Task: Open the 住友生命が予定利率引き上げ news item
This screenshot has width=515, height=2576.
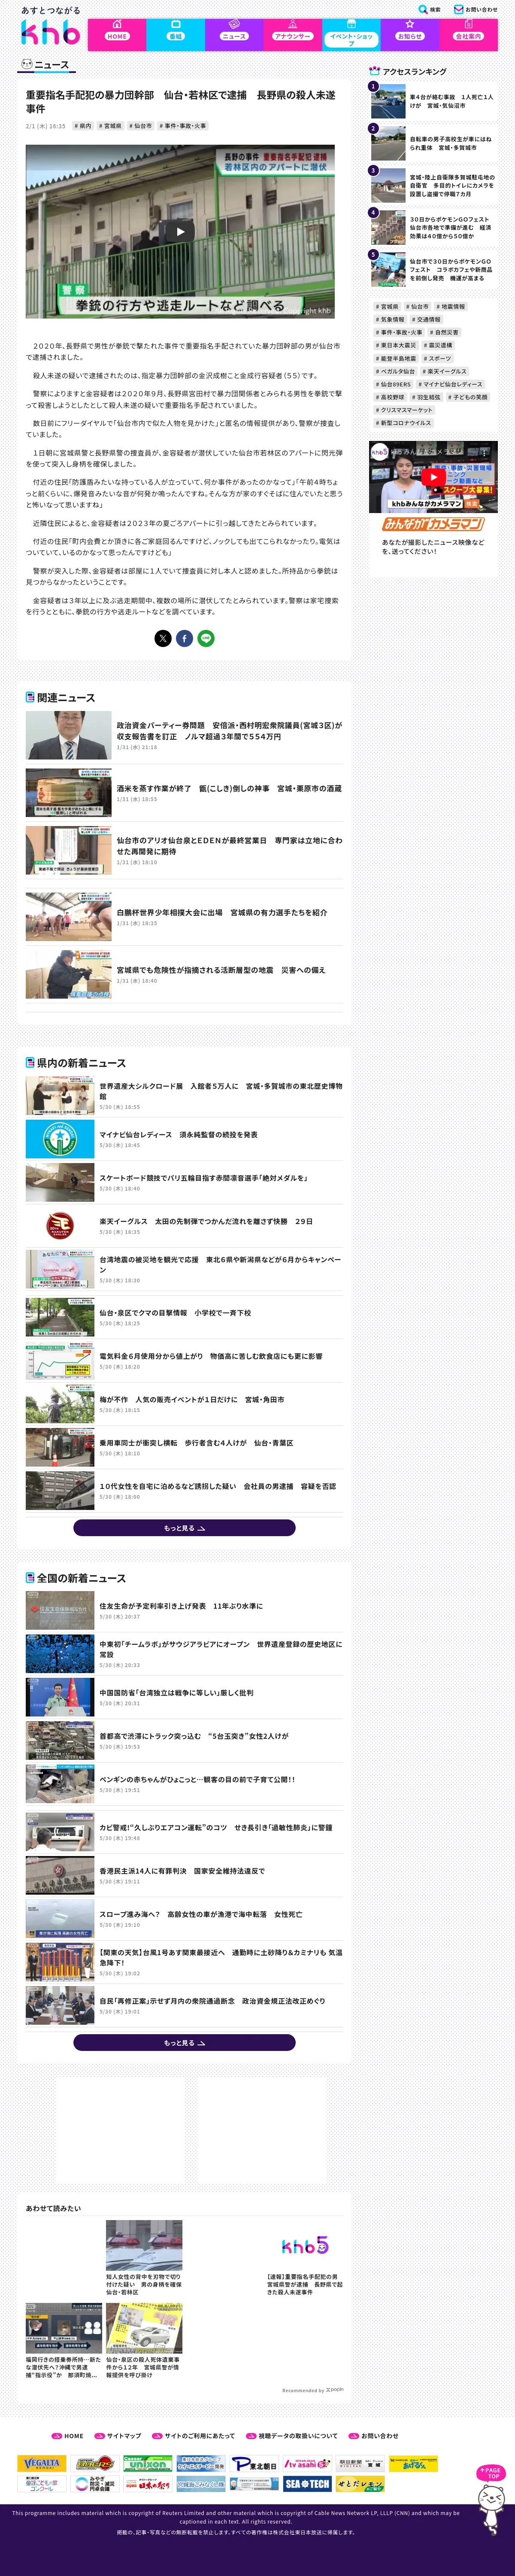Action: click(x=184, y=1610)
